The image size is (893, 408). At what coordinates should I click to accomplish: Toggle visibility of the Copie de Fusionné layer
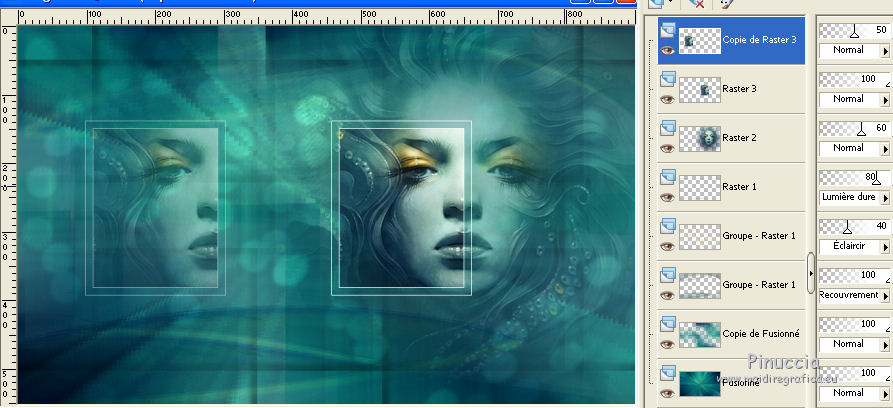pyautogui.click(x=668, y=344)
